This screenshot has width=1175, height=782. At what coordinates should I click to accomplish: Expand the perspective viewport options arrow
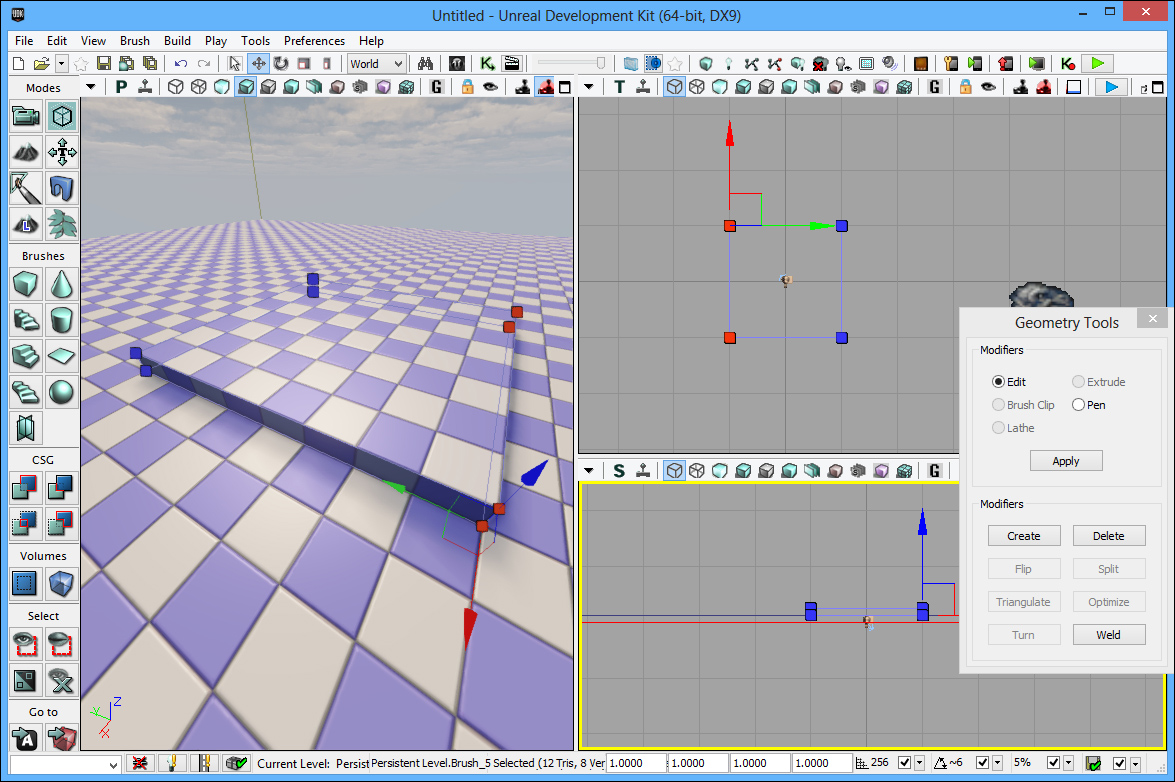click(x=91, y=87)
